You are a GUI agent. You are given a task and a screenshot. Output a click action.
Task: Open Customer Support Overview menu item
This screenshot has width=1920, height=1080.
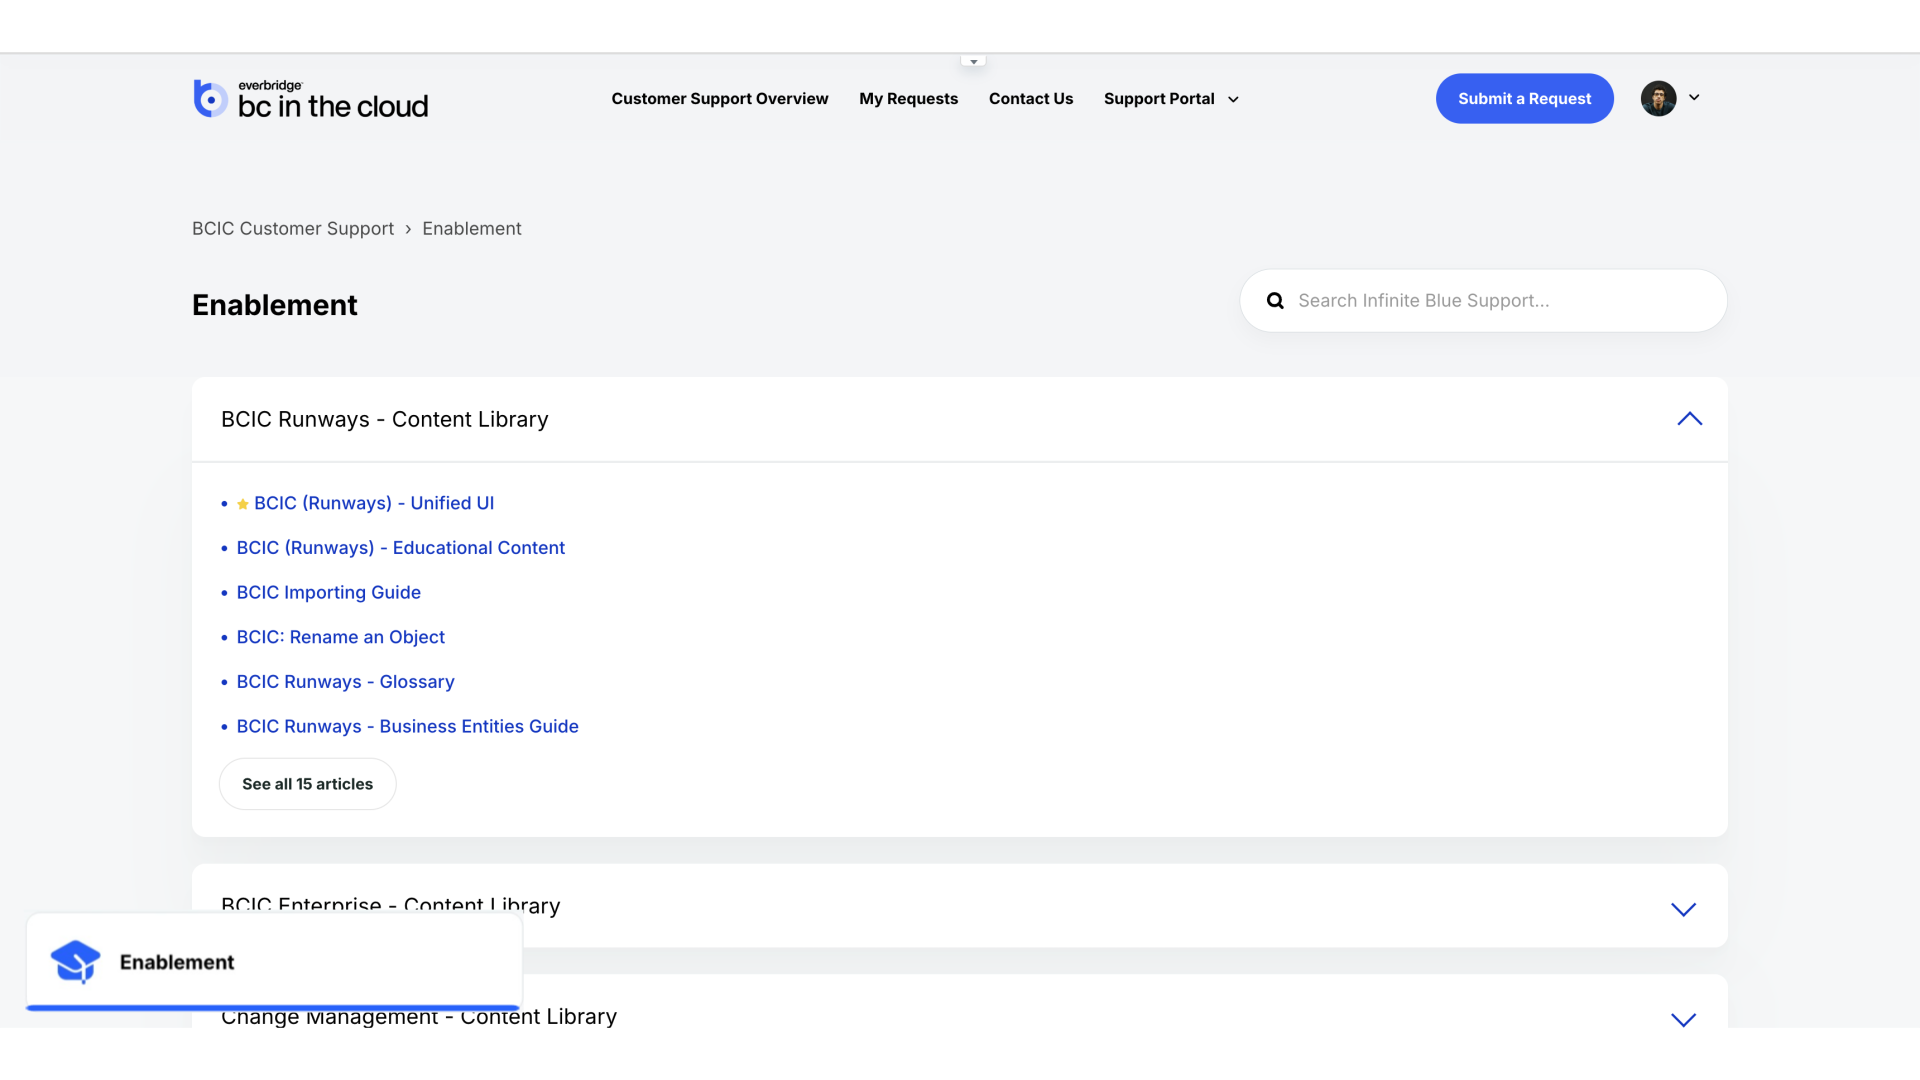click(x=720, y=99)
